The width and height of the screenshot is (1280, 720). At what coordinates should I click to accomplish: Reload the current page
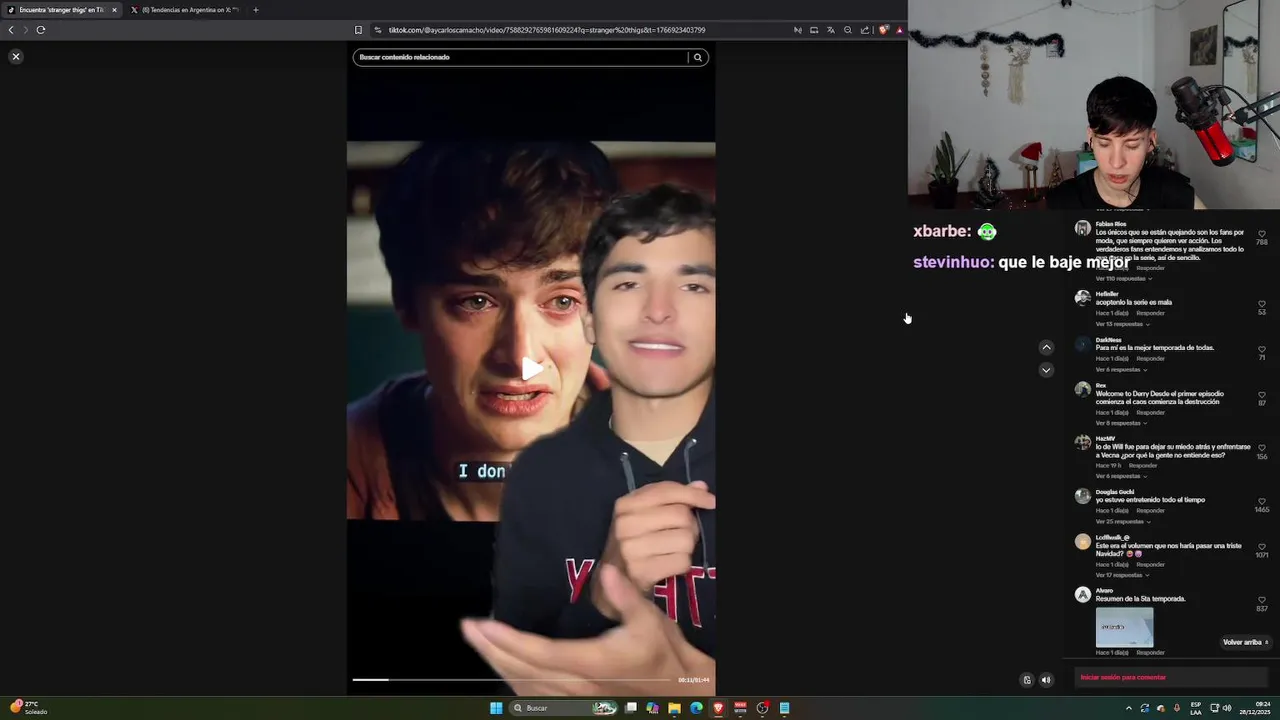pyautogui.click(x=41, y=30)
